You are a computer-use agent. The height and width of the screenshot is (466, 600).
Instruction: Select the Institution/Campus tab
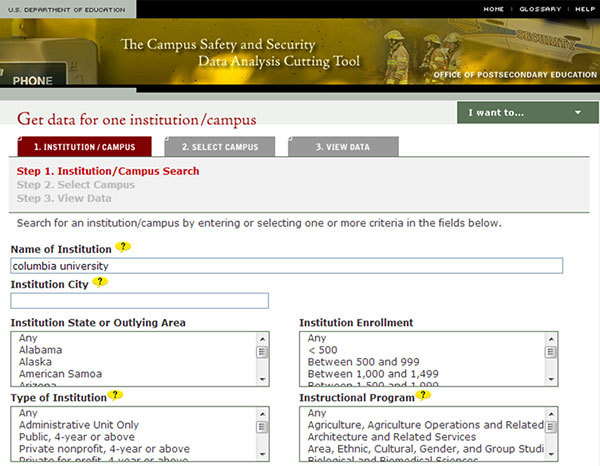(x=84, y=147)
